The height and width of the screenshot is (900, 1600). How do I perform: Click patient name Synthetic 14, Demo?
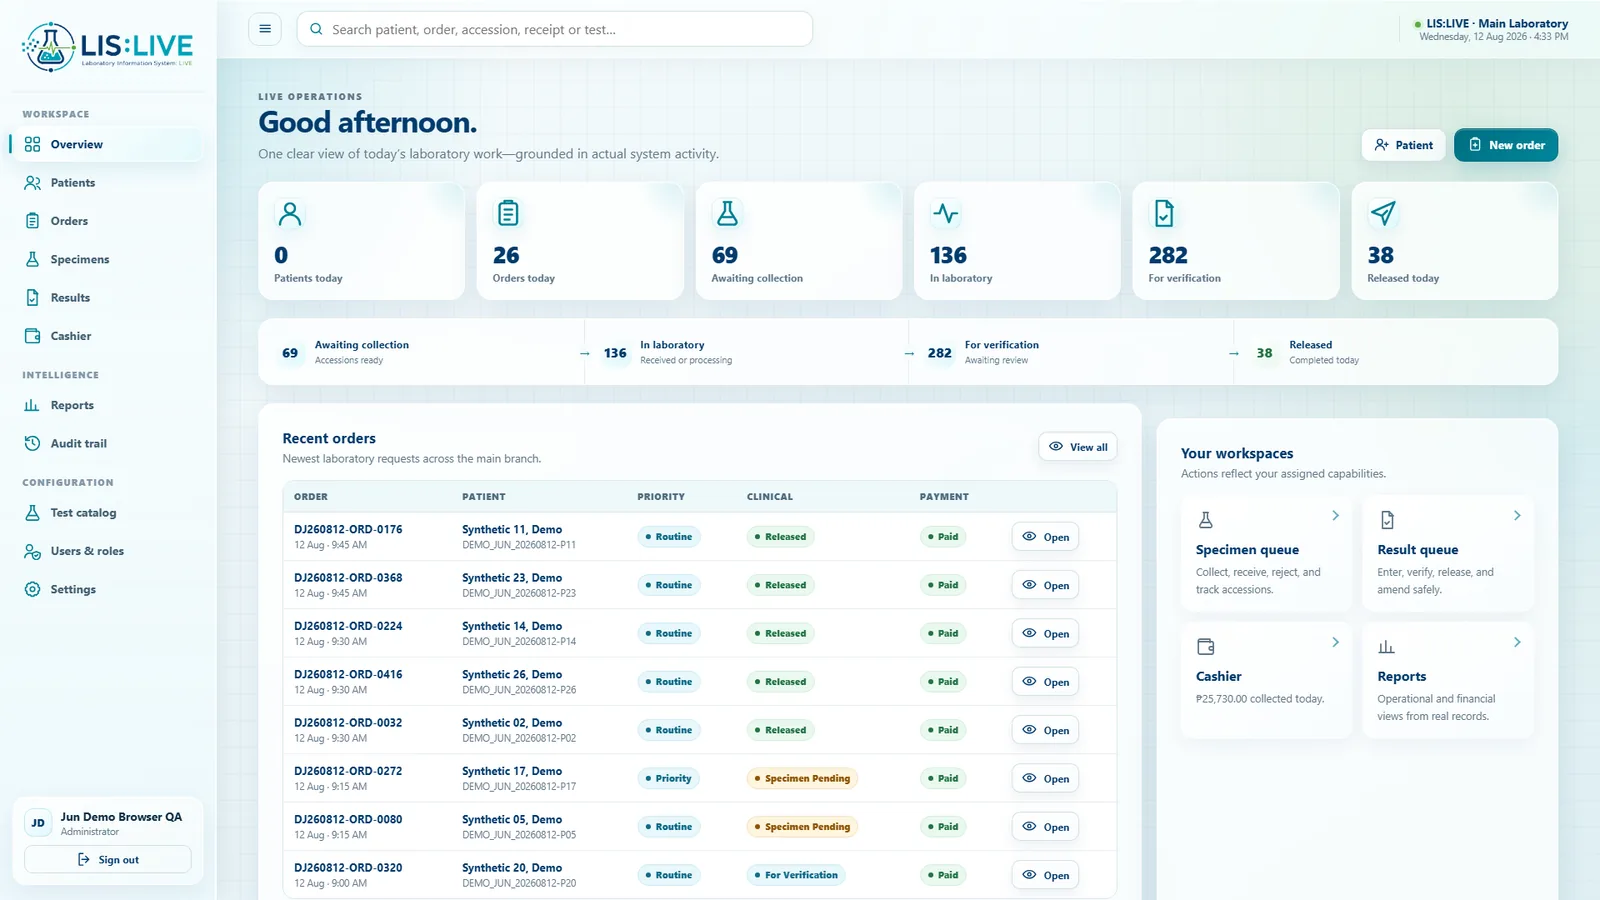click(x=512, y=626)
